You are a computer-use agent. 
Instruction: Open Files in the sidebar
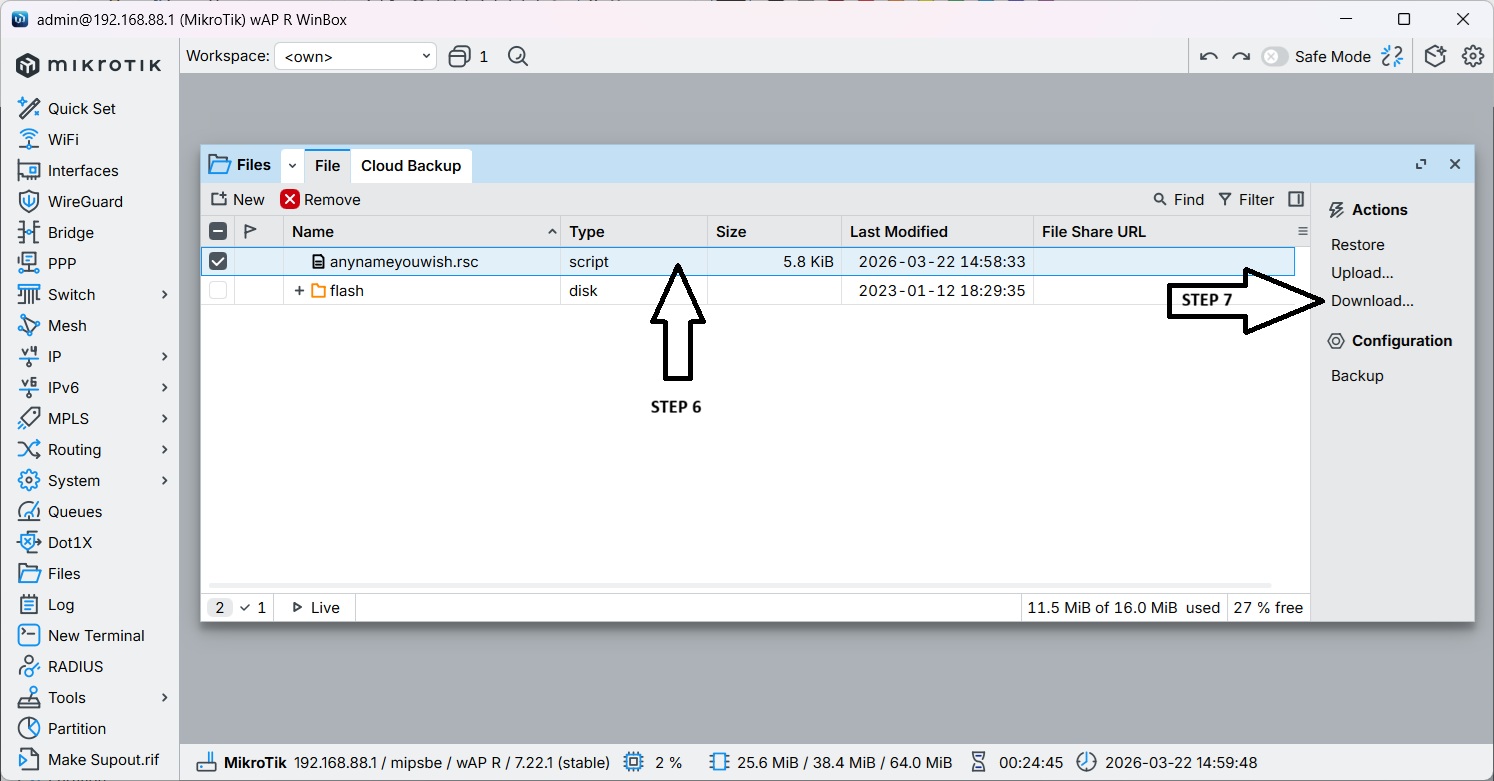tap(63, 573)
